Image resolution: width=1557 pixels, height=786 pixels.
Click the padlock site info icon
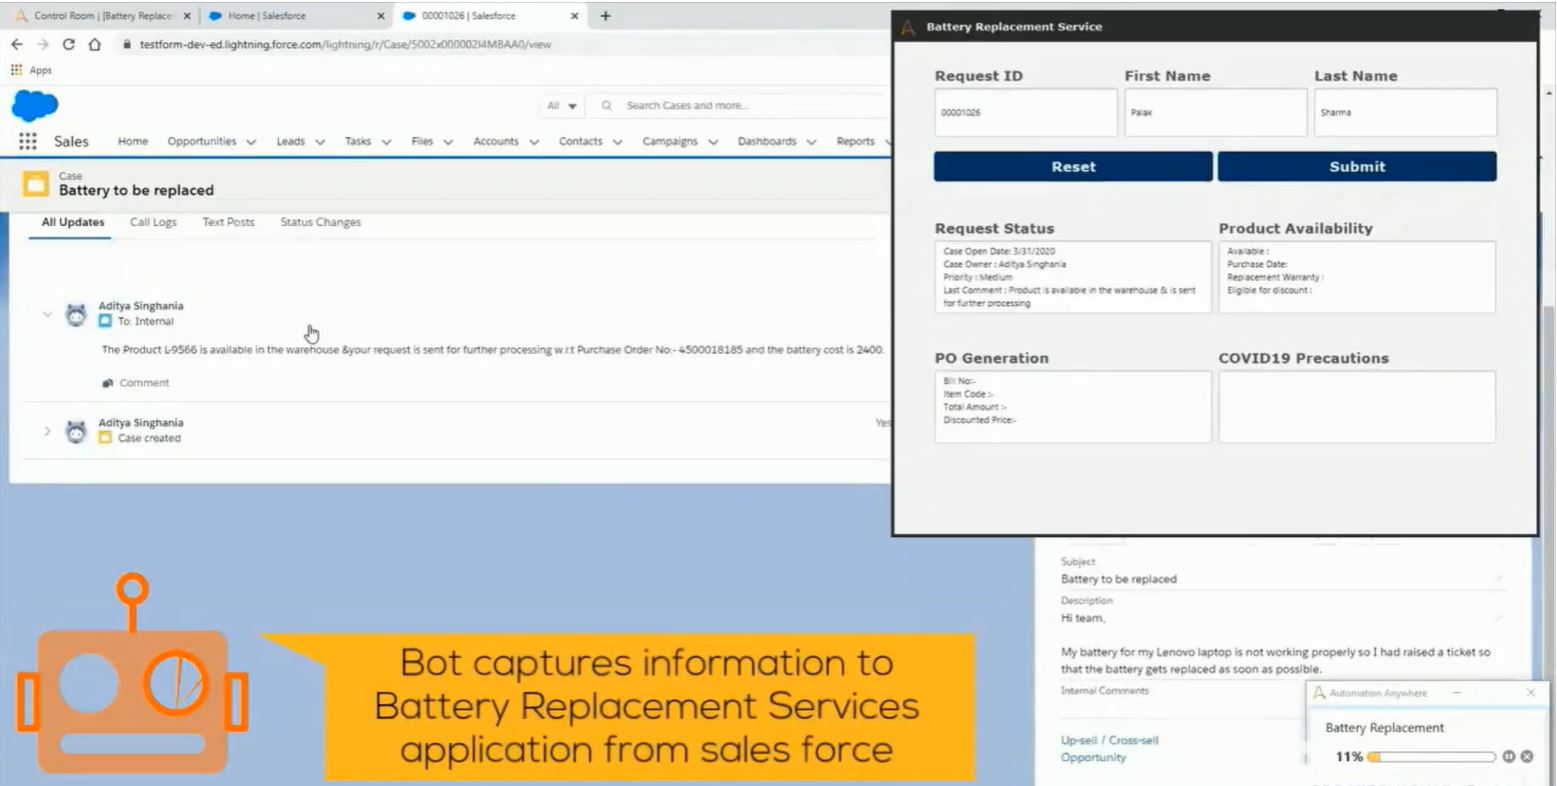tap(127, 44)
